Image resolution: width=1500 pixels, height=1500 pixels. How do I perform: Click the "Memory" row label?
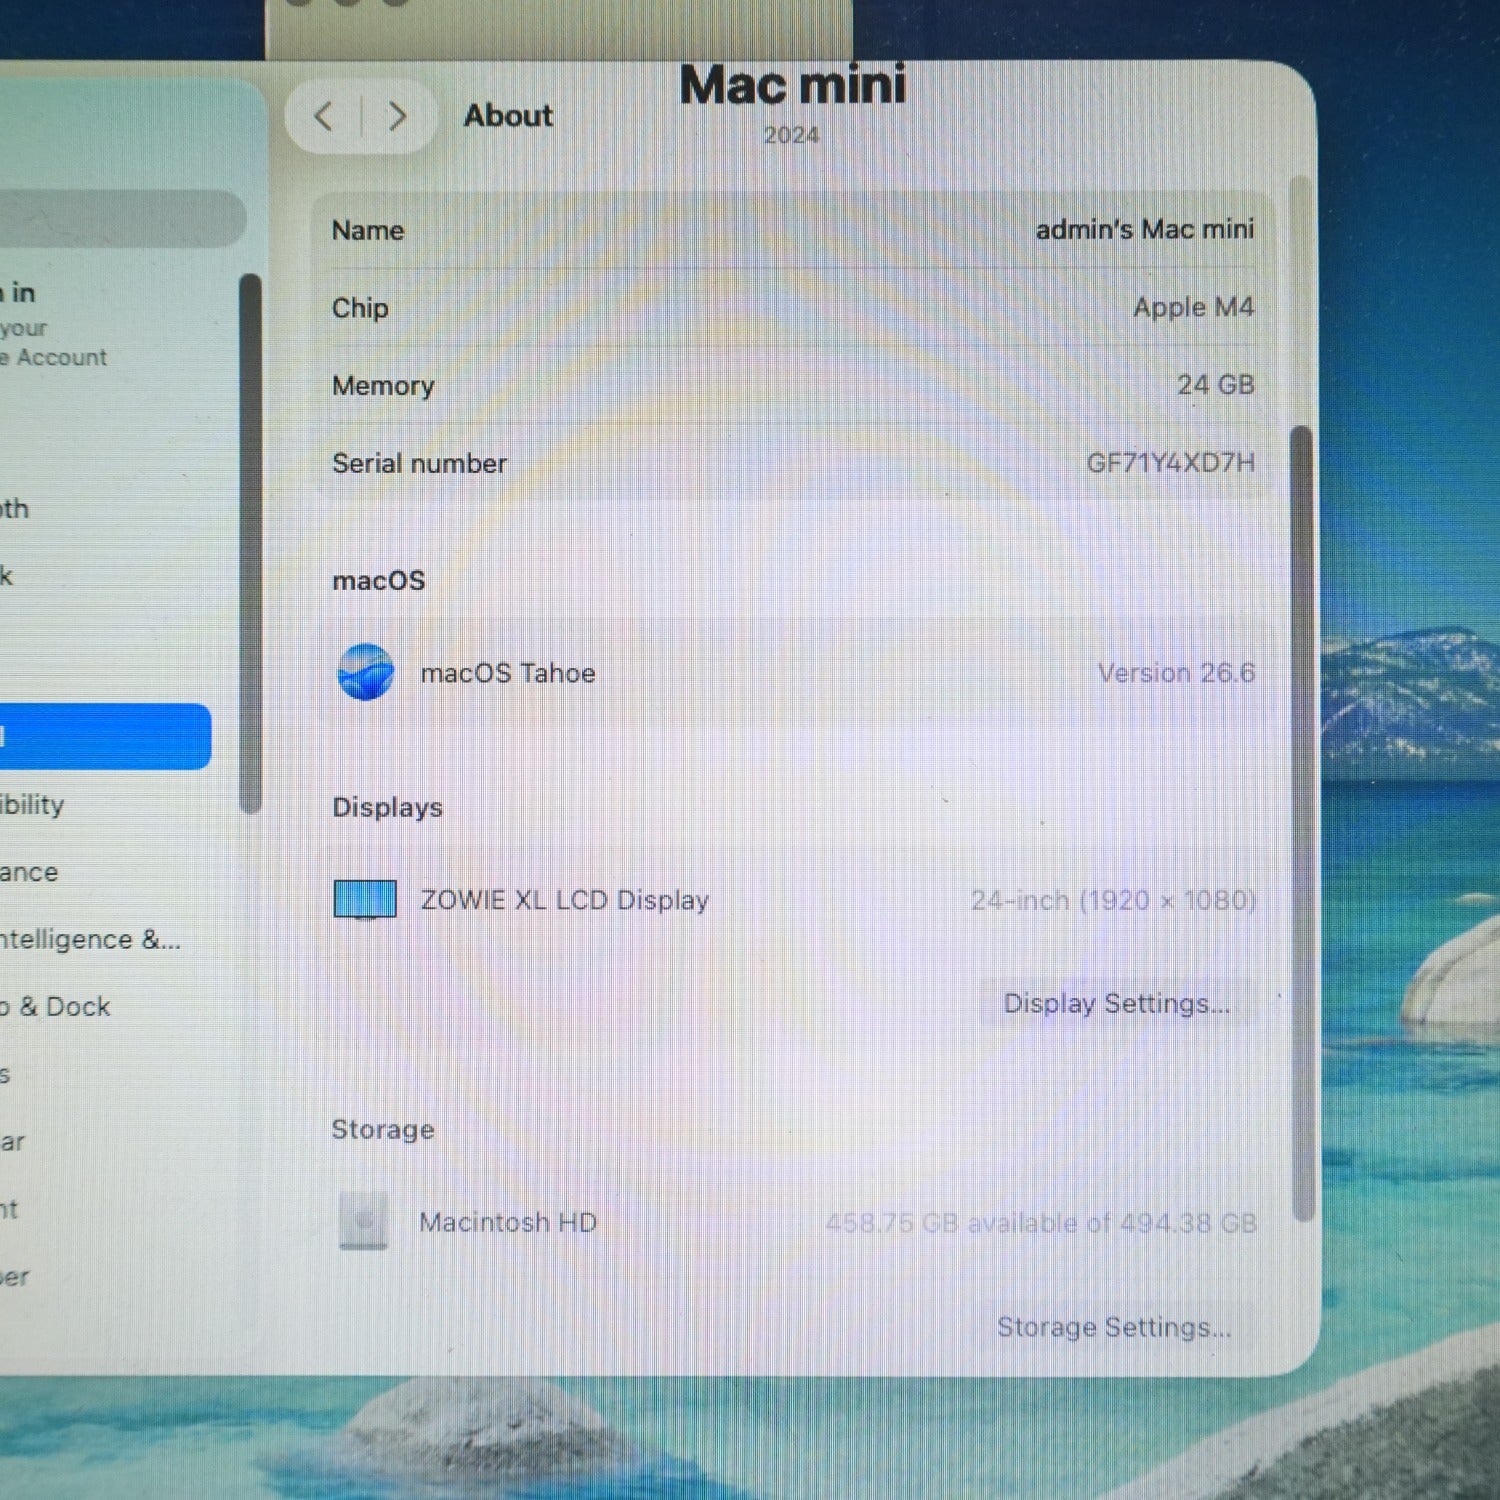pos(383,386)
